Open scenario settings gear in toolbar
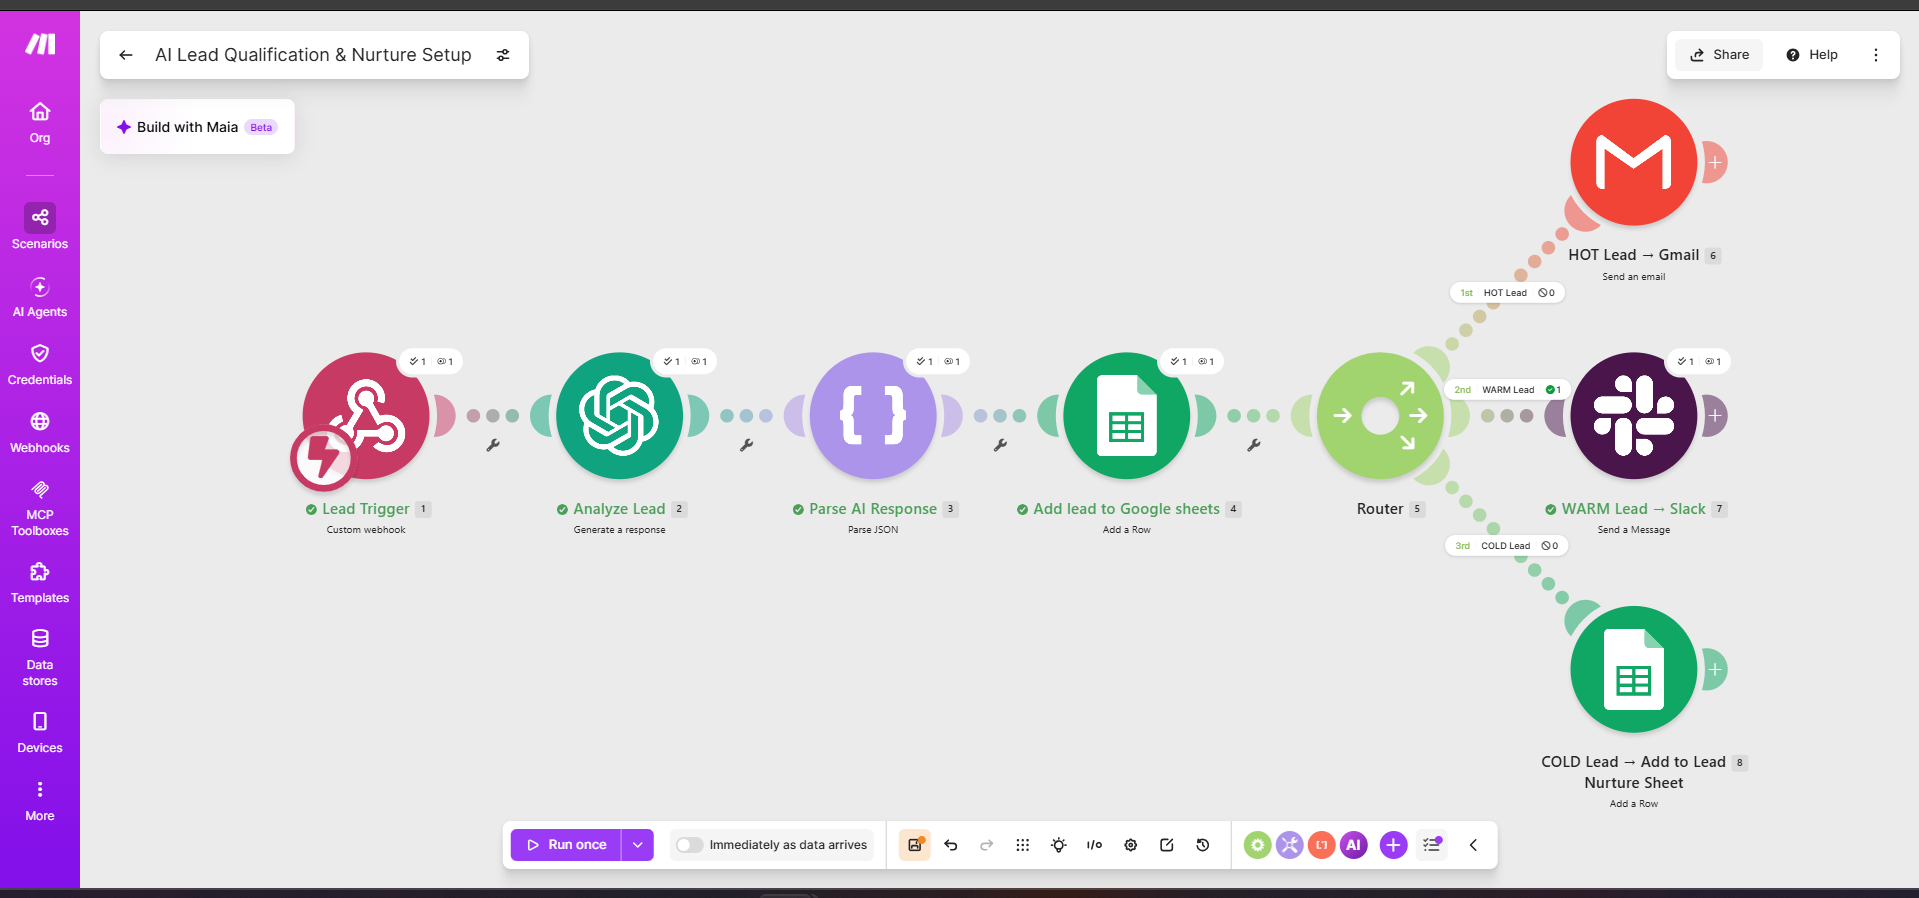The height and width of the screenshot is (898, 1919). tap(1130, 845)
